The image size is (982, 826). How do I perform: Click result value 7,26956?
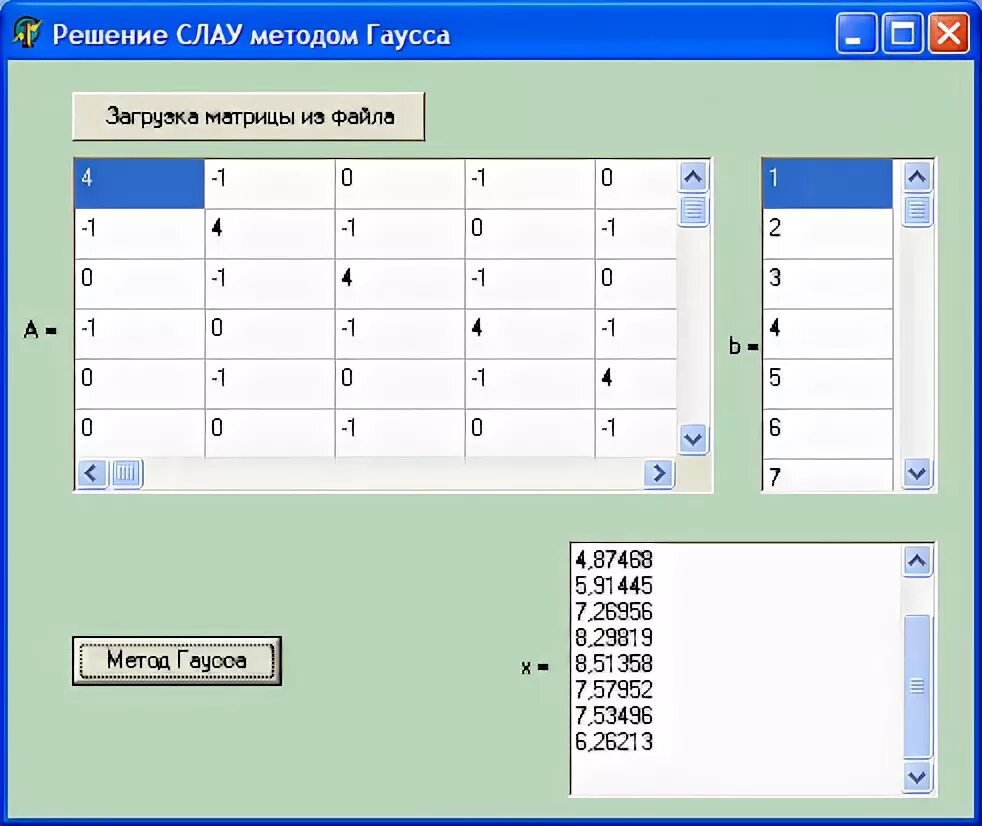click(x=614, y=611)
